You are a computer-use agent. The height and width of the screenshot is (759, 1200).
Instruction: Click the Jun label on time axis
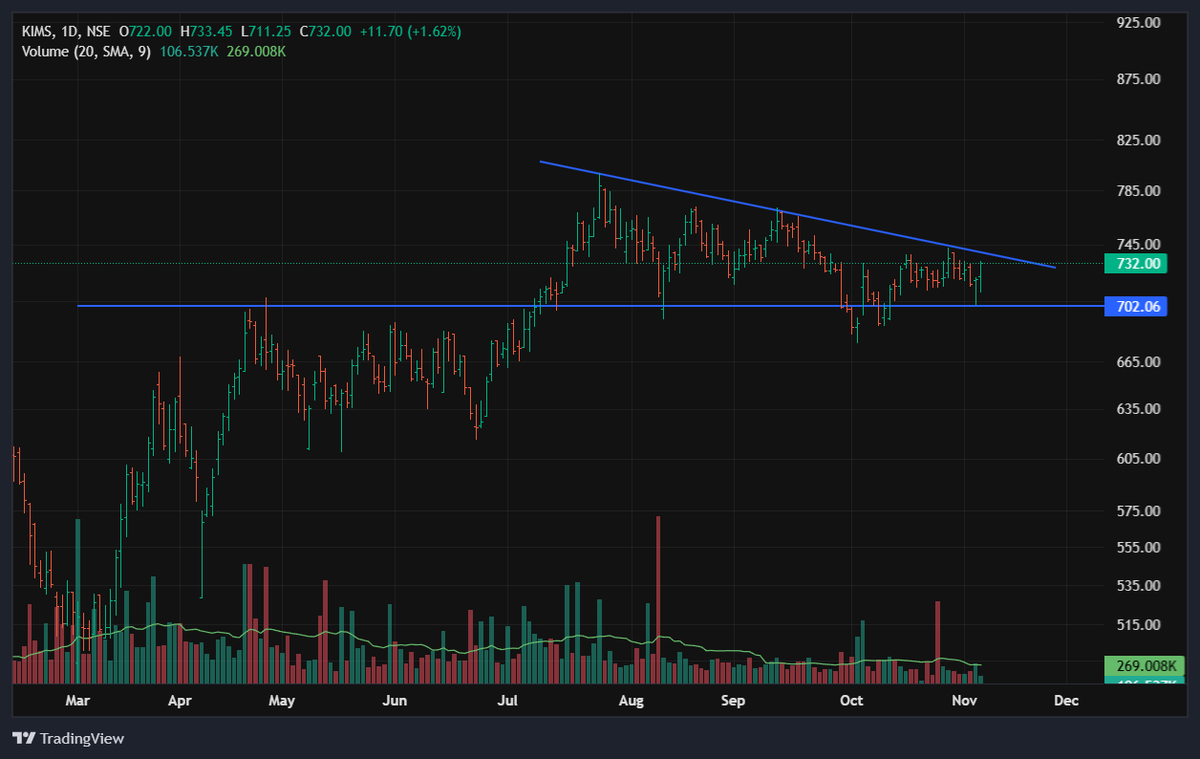[x=396, y=701]
